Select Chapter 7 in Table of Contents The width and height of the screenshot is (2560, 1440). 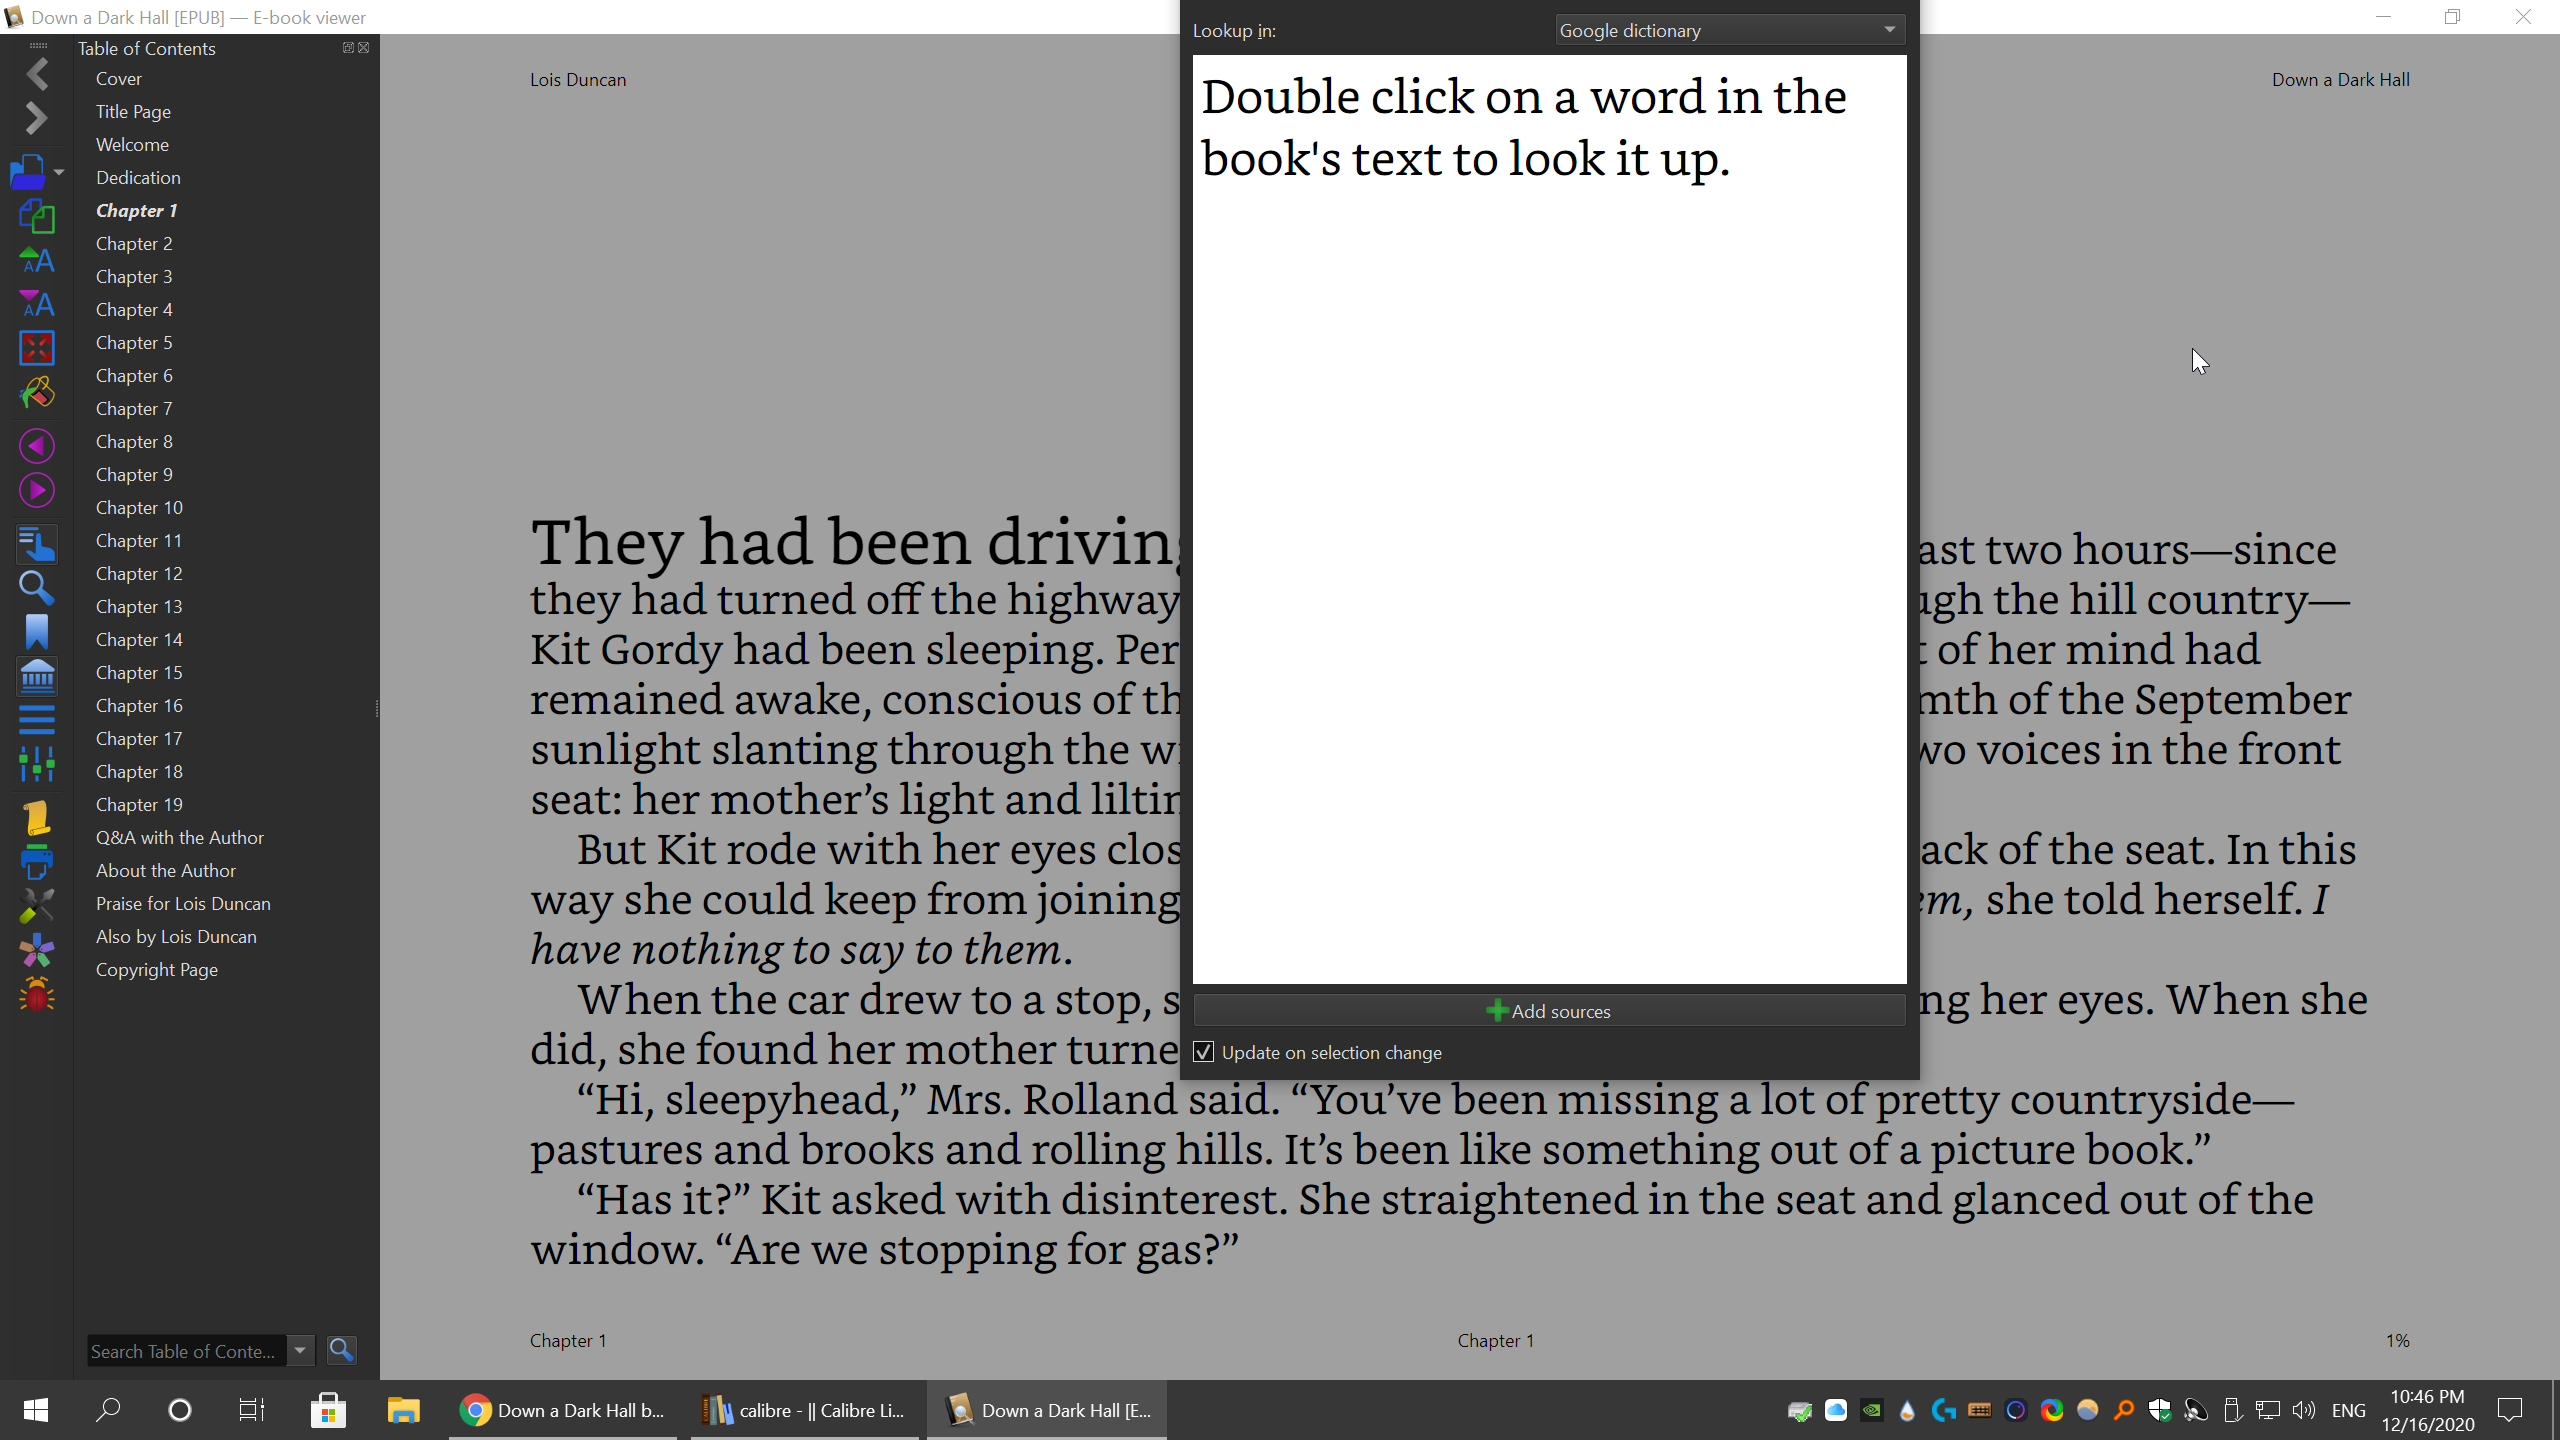134,408
